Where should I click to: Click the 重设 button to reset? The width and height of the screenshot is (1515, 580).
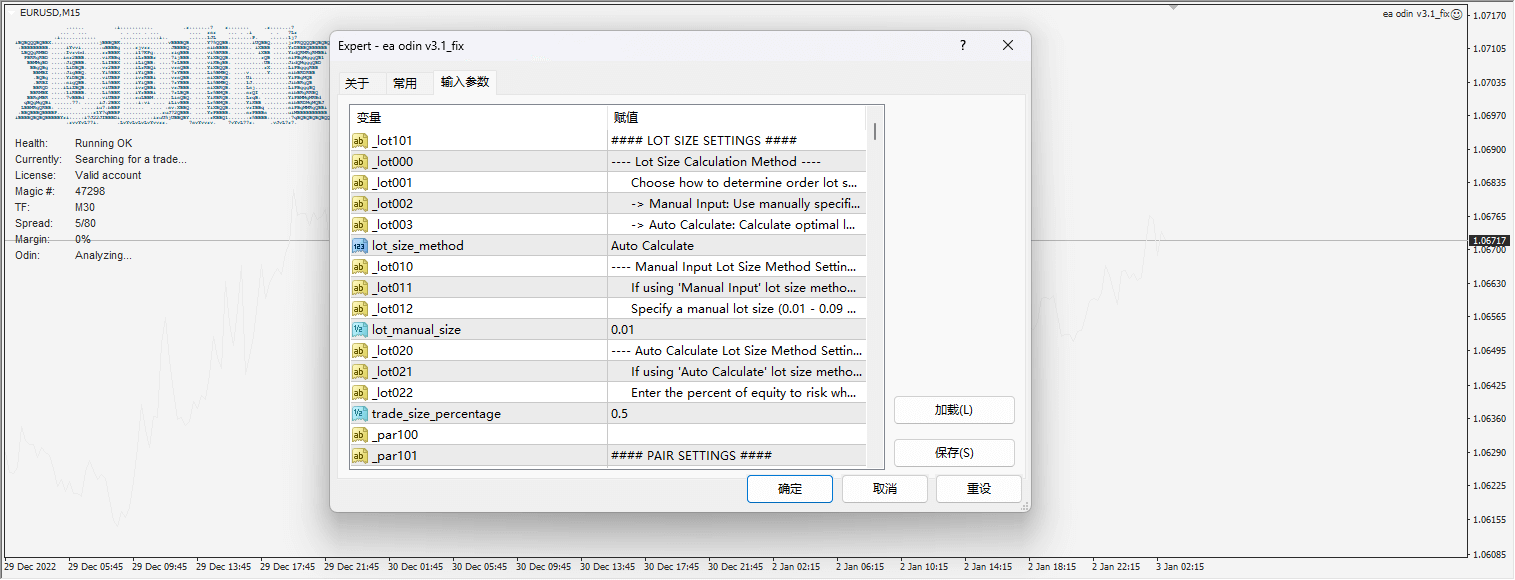[x=978, y=489]
